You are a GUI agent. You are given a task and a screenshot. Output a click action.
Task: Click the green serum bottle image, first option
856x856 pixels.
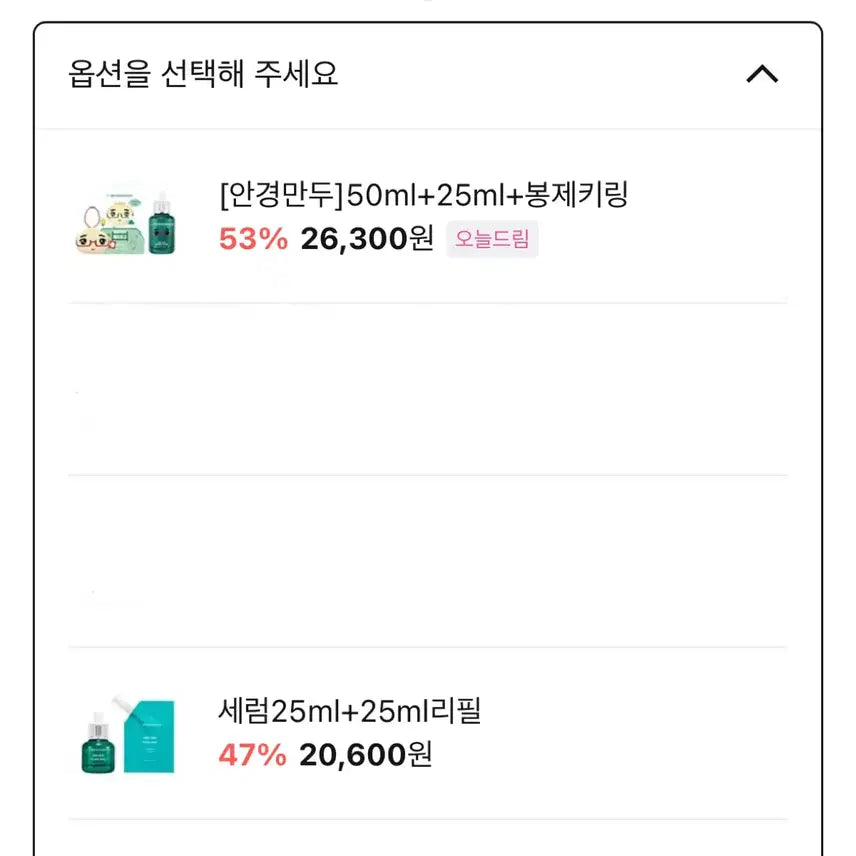click(160, 228)
